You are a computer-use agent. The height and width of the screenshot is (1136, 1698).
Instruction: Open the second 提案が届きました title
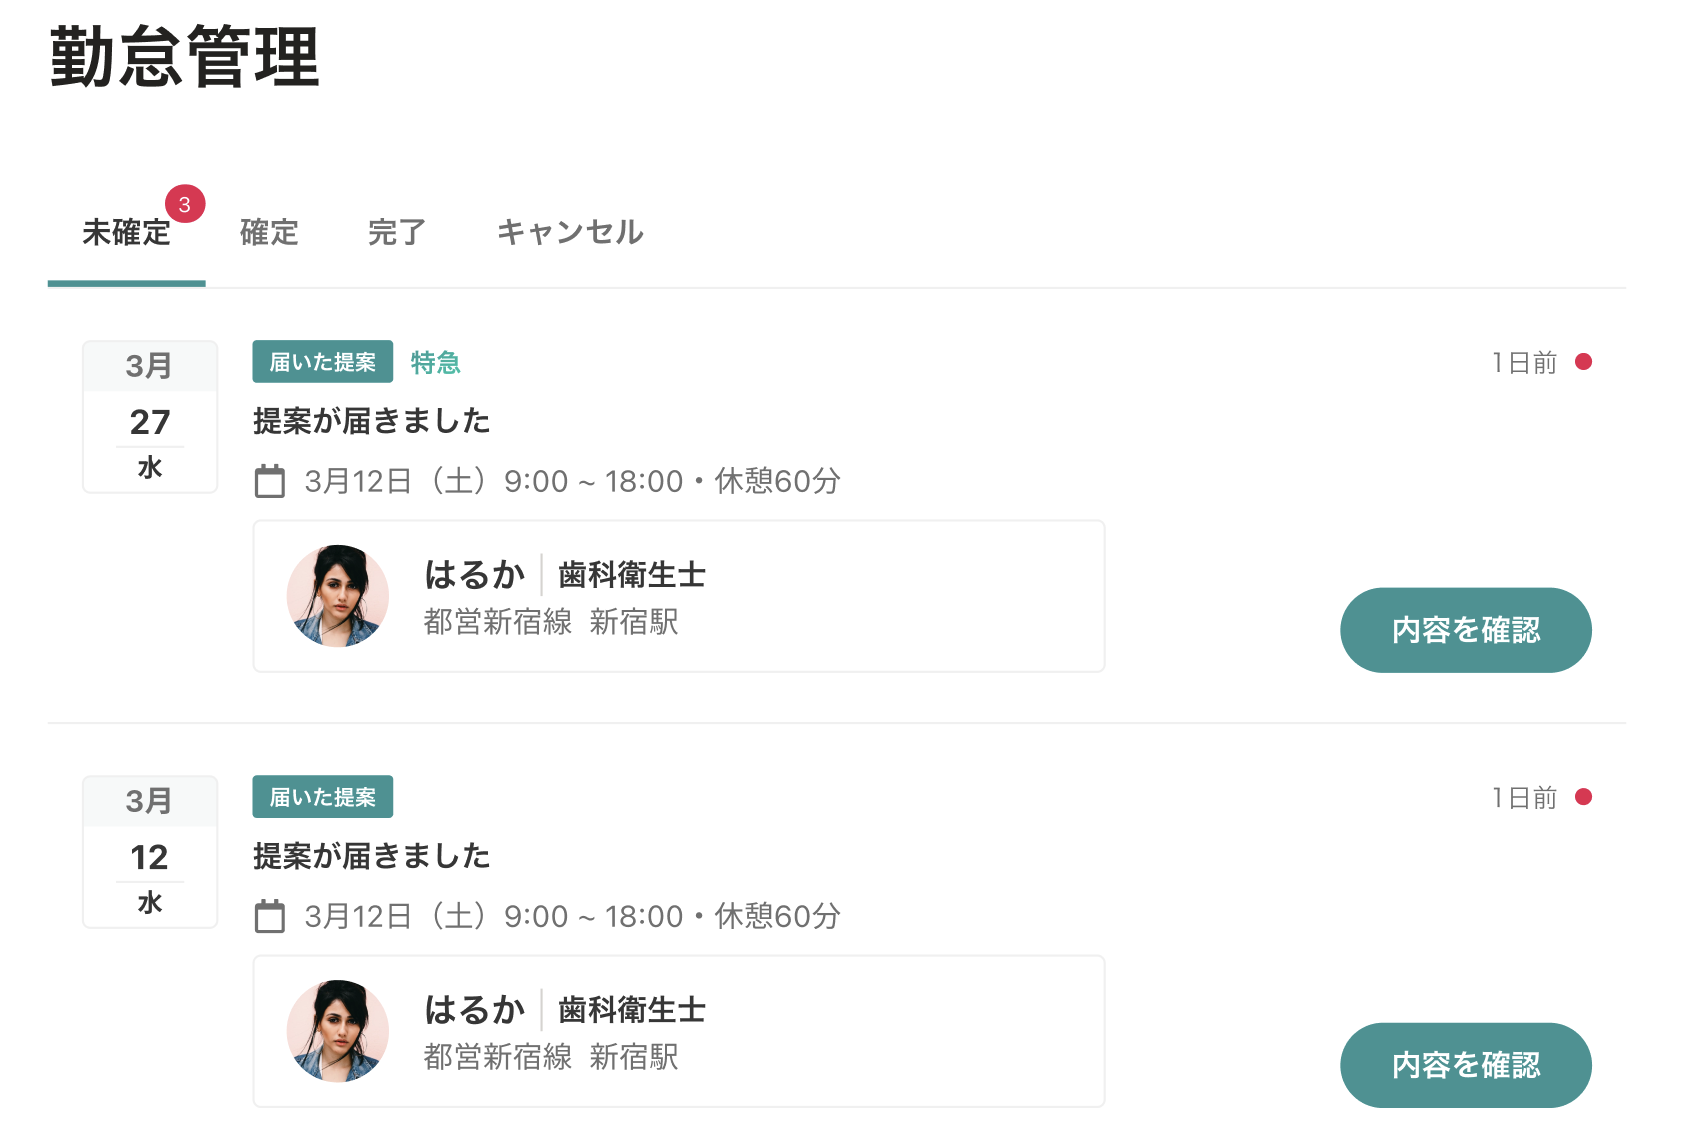click(371, 856)
